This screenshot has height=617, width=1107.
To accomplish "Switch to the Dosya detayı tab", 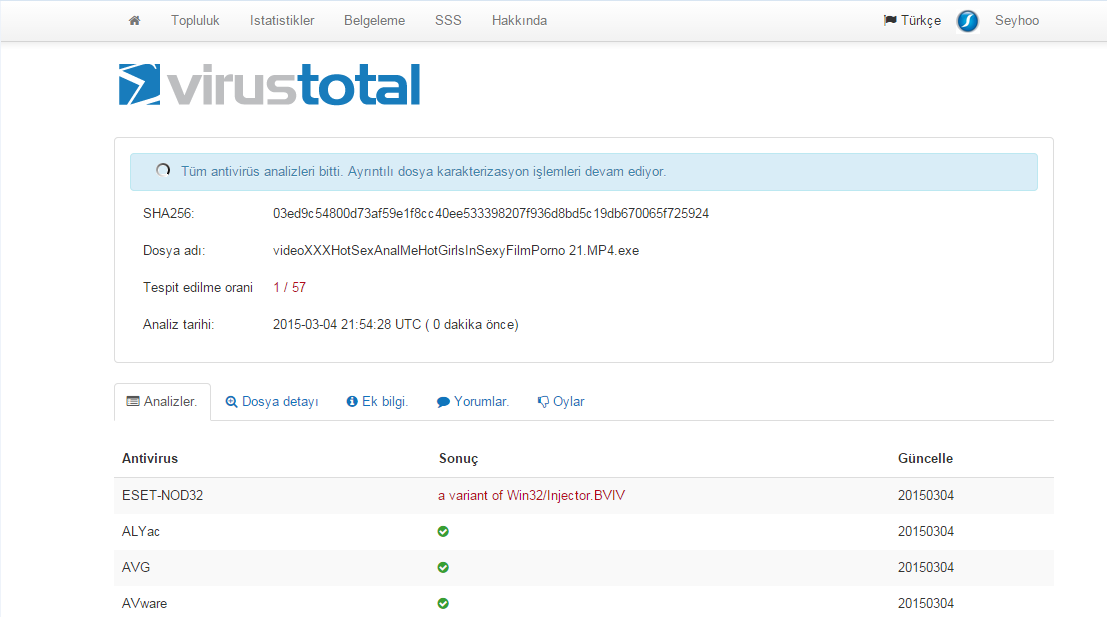I will point(272,402).
